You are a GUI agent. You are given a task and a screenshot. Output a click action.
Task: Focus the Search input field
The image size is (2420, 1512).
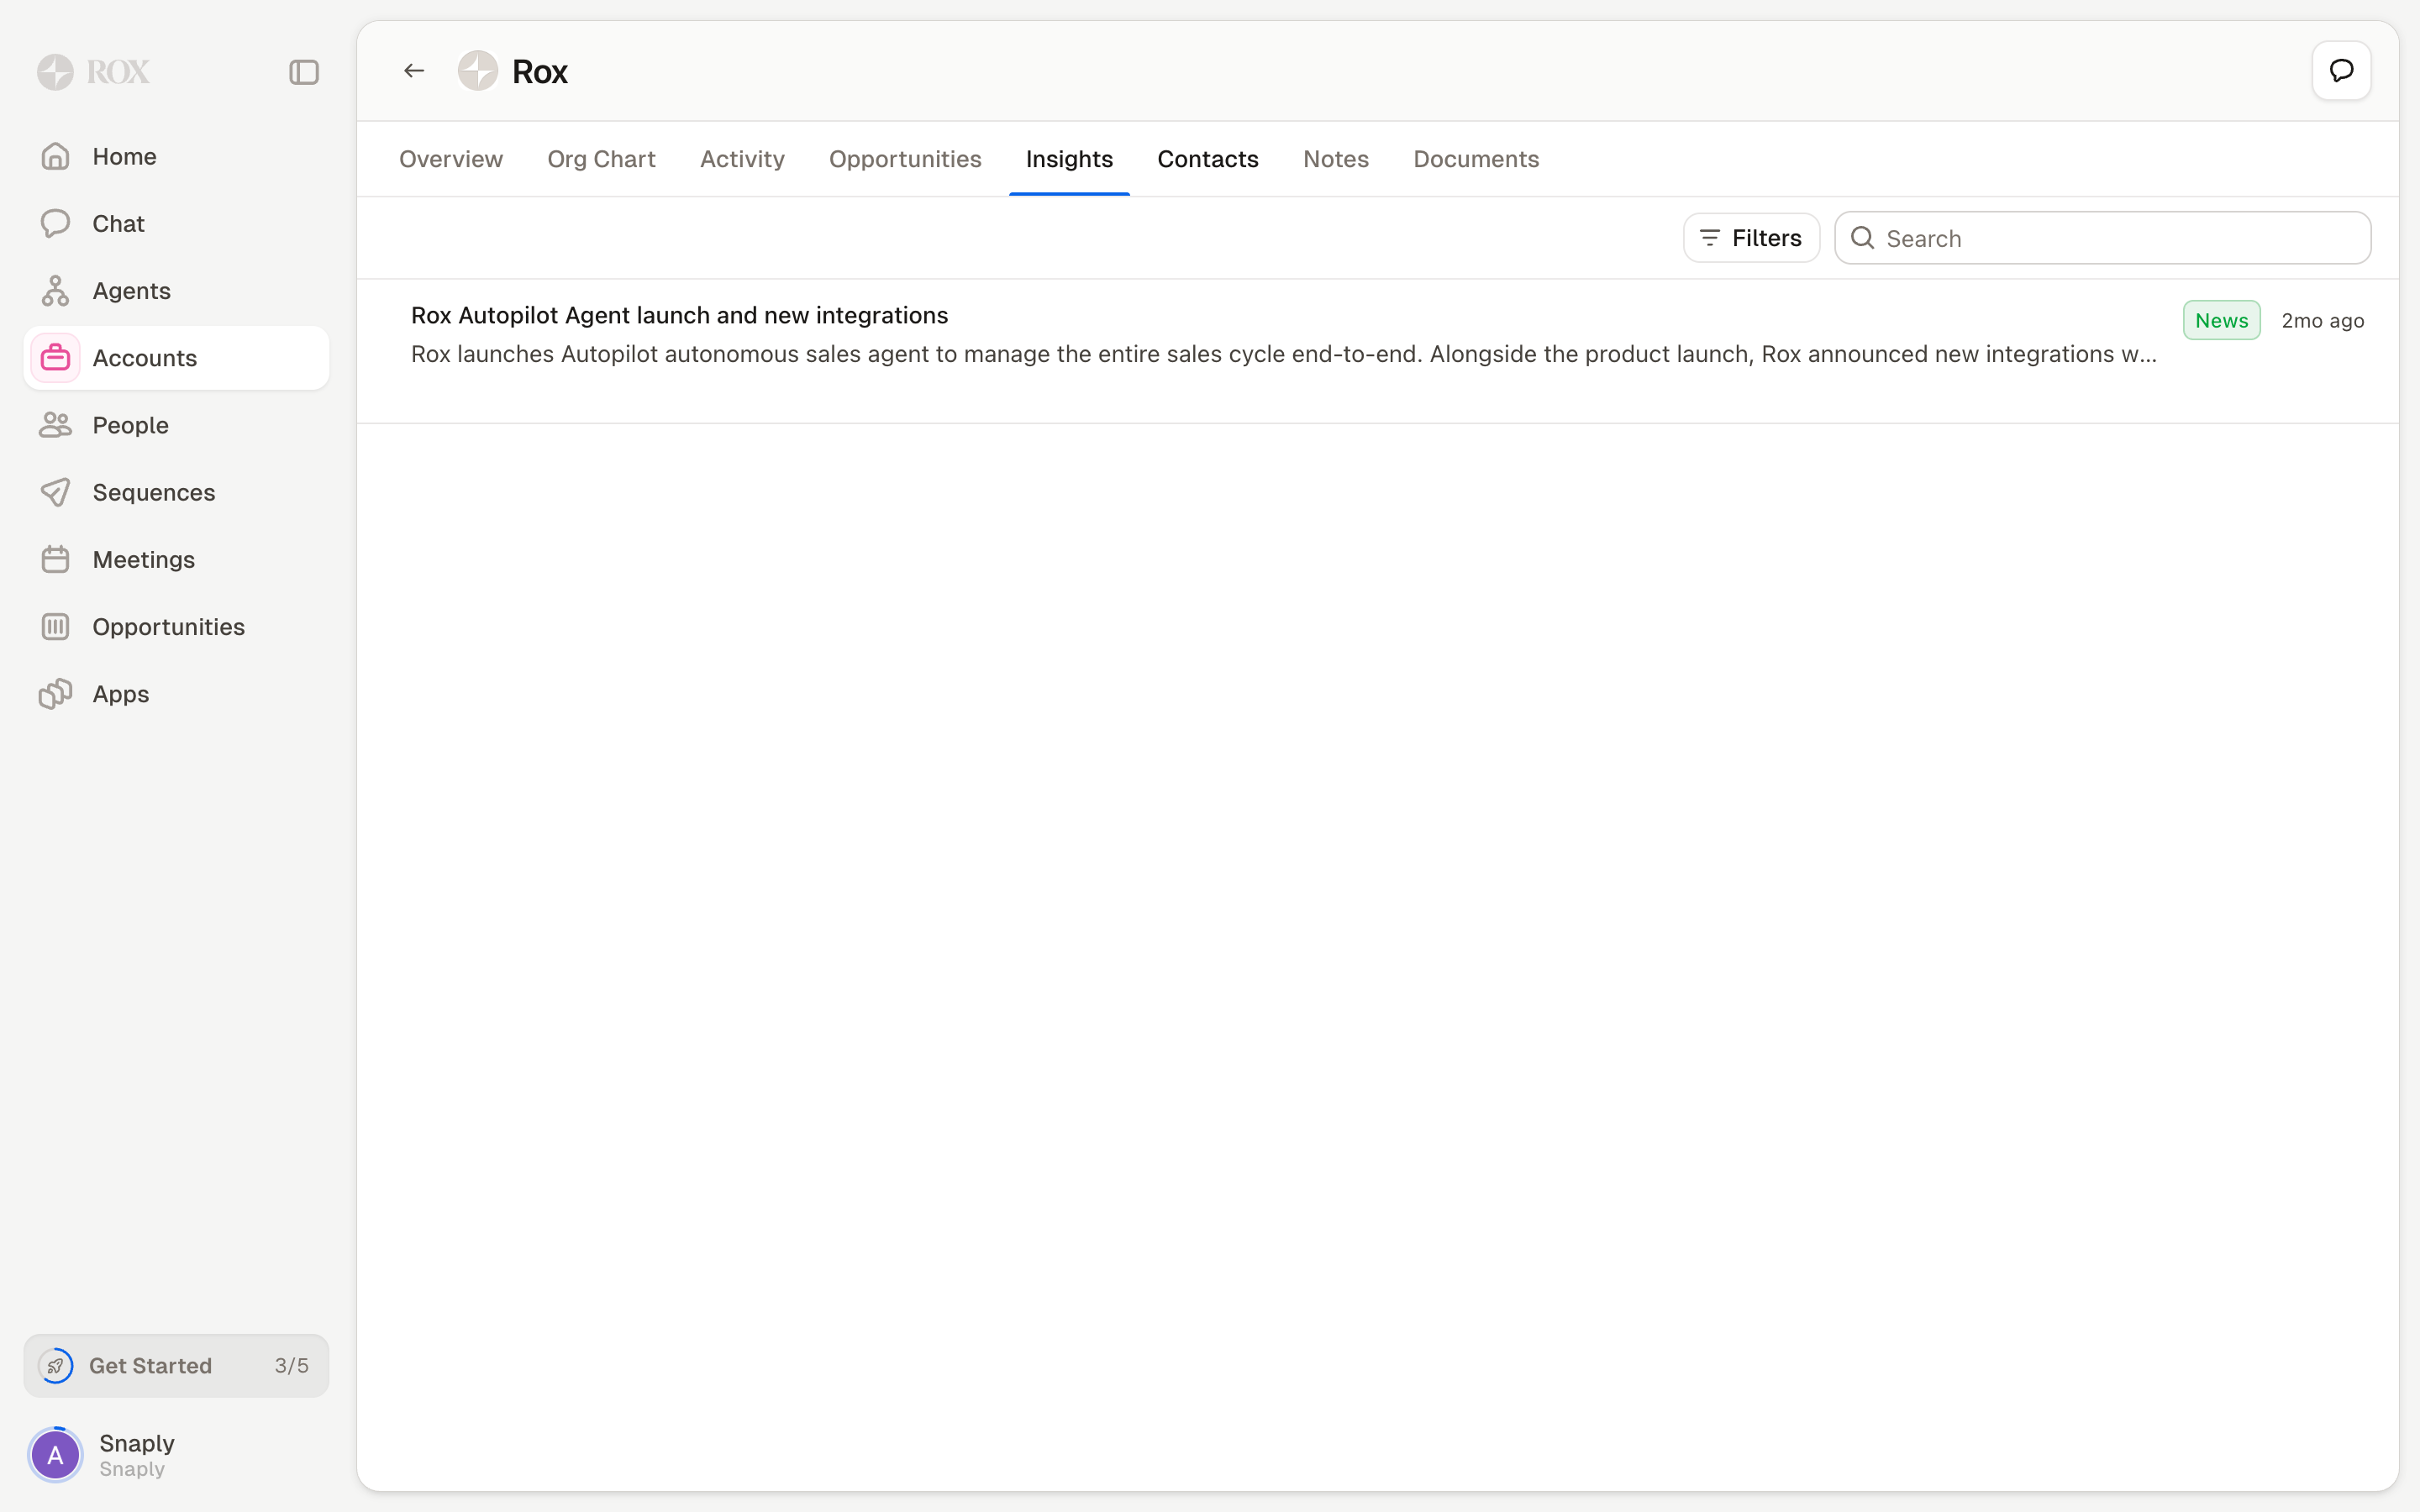tap(2102, 238)
